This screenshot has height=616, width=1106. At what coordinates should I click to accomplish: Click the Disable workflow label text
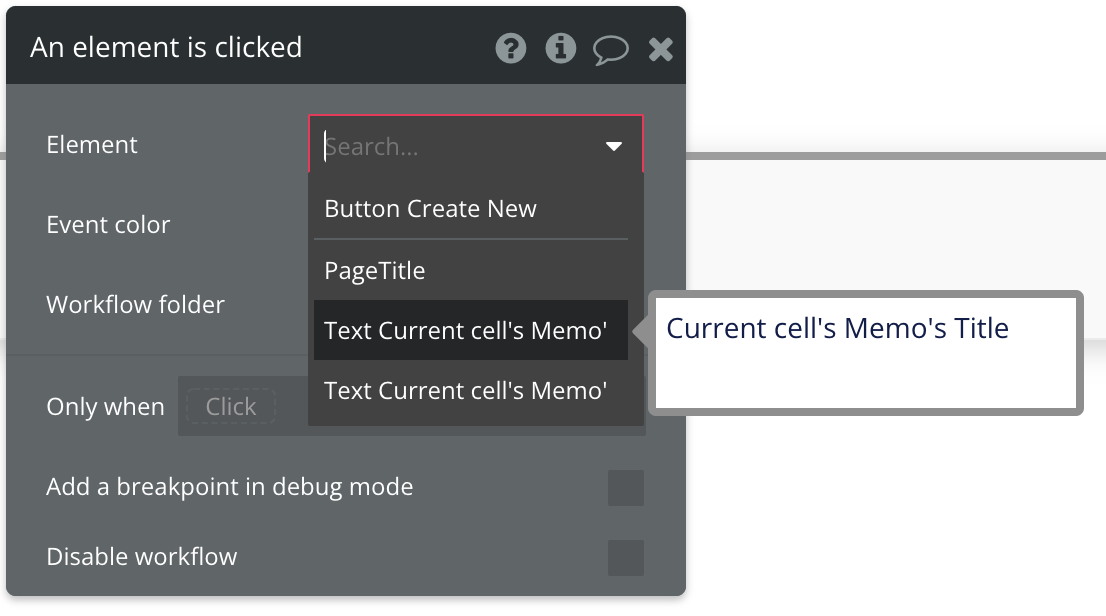pos(142,557)
